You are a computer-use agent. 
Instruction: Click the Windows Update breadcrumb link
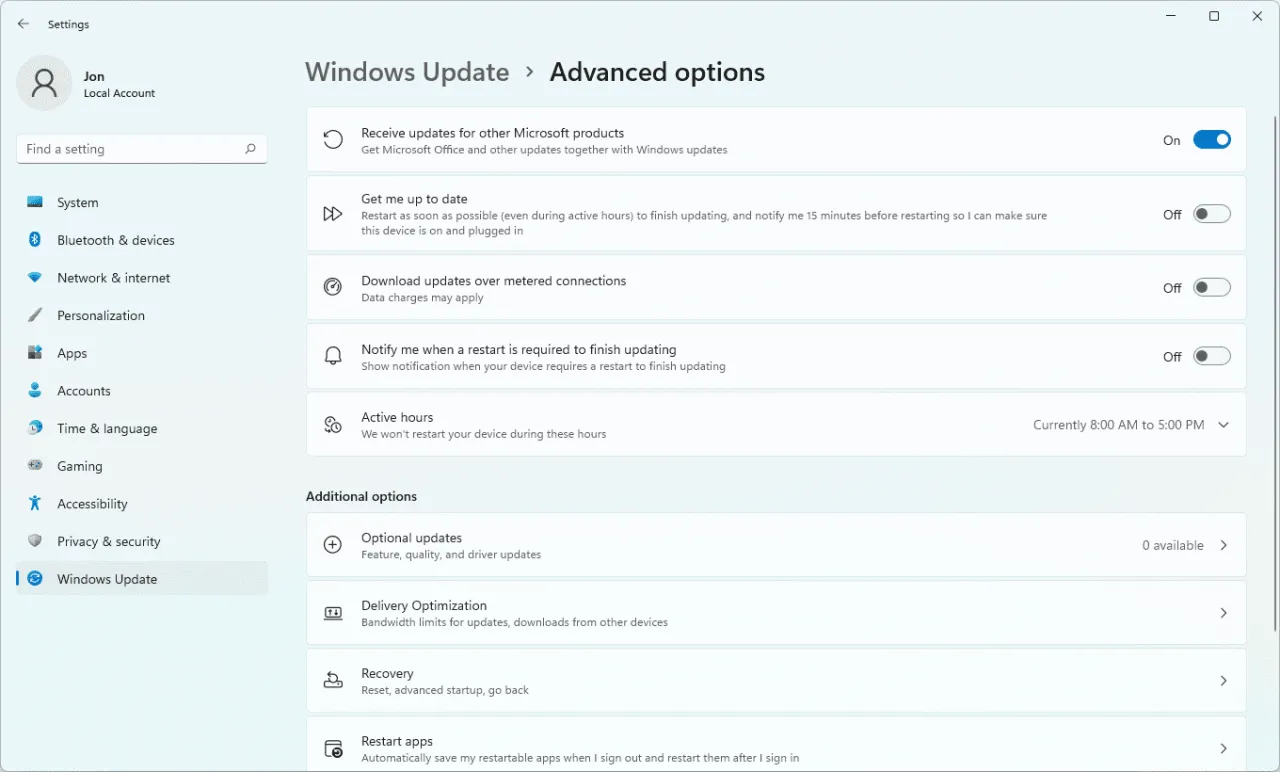pos(407,72)
